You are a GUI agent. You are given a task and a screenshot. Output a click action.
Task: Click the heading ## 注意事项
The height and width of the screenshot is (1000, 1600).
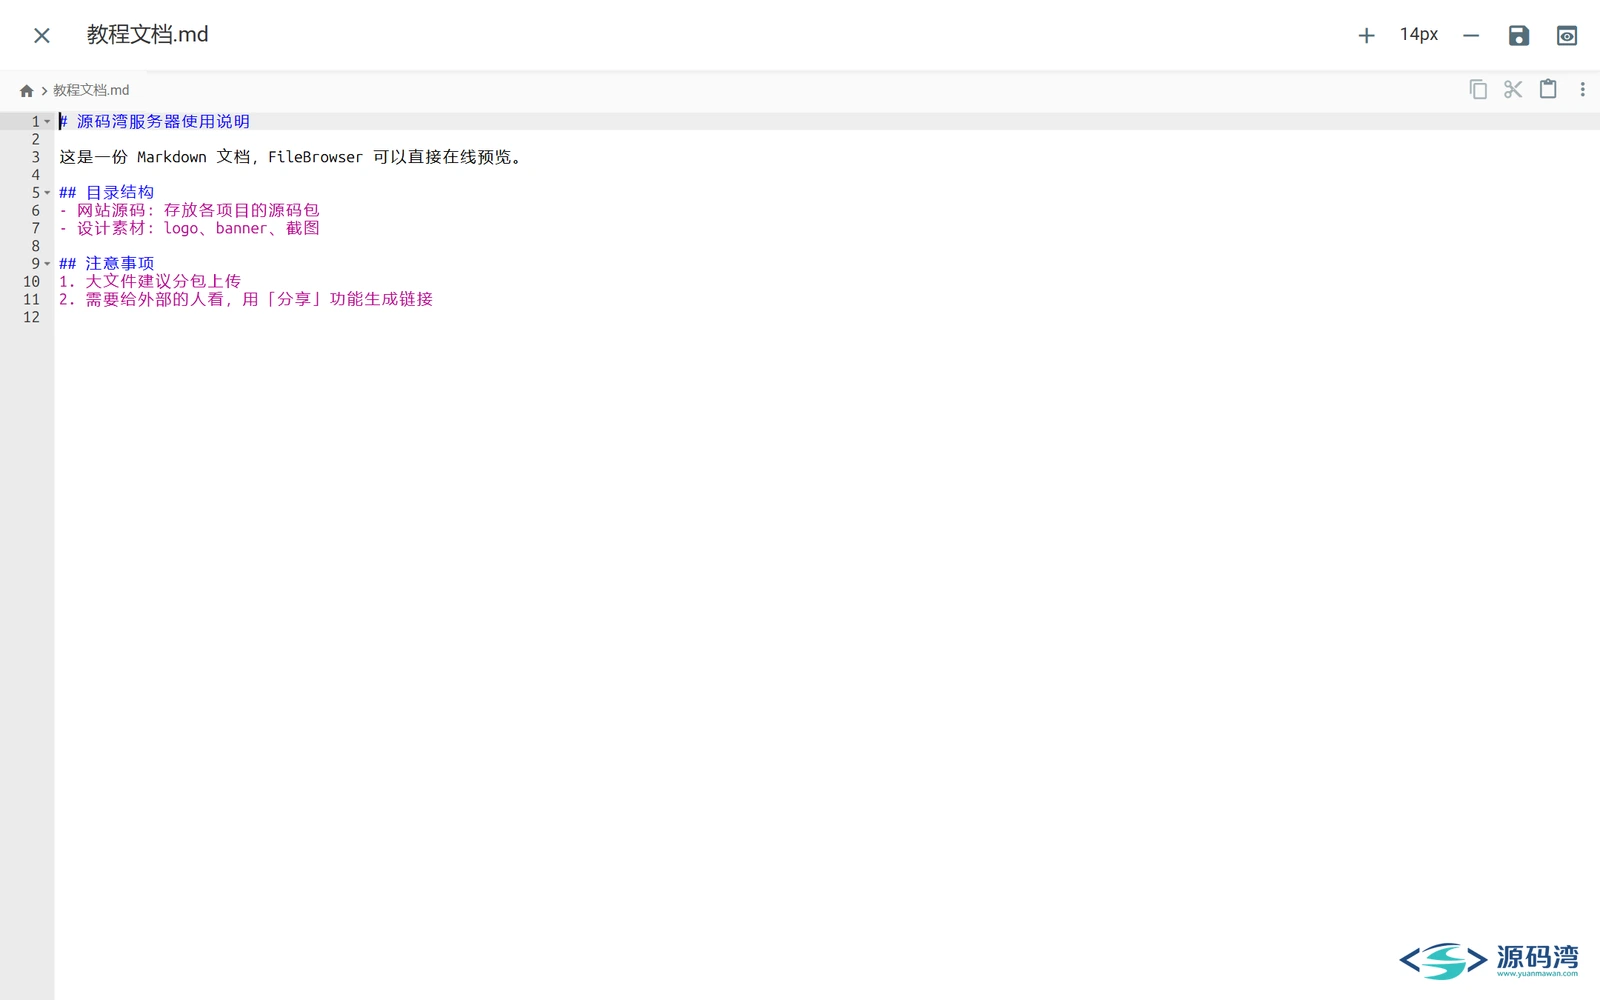point(106,264)
